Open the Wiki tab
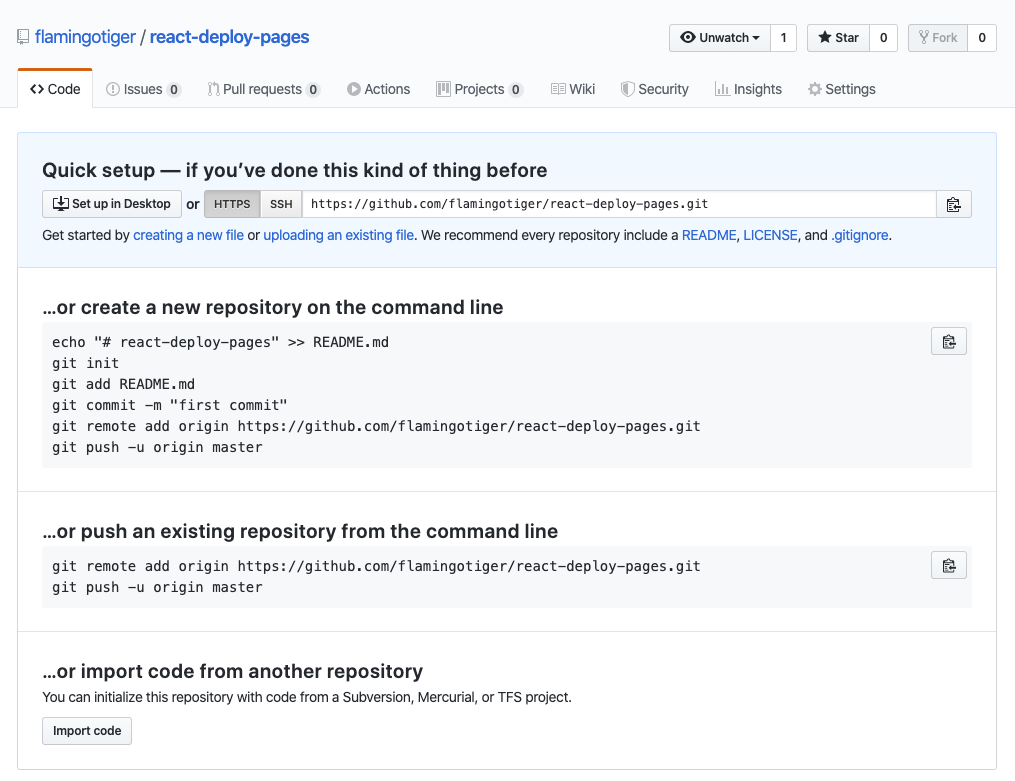The image size is (1015, 781). click(x=573, y=89)
